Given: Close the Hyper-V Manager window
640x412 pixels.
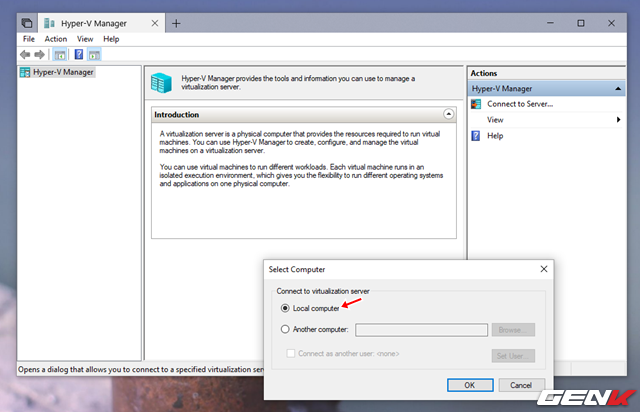Looking at the screenshot, I should [x=611, y=23].
